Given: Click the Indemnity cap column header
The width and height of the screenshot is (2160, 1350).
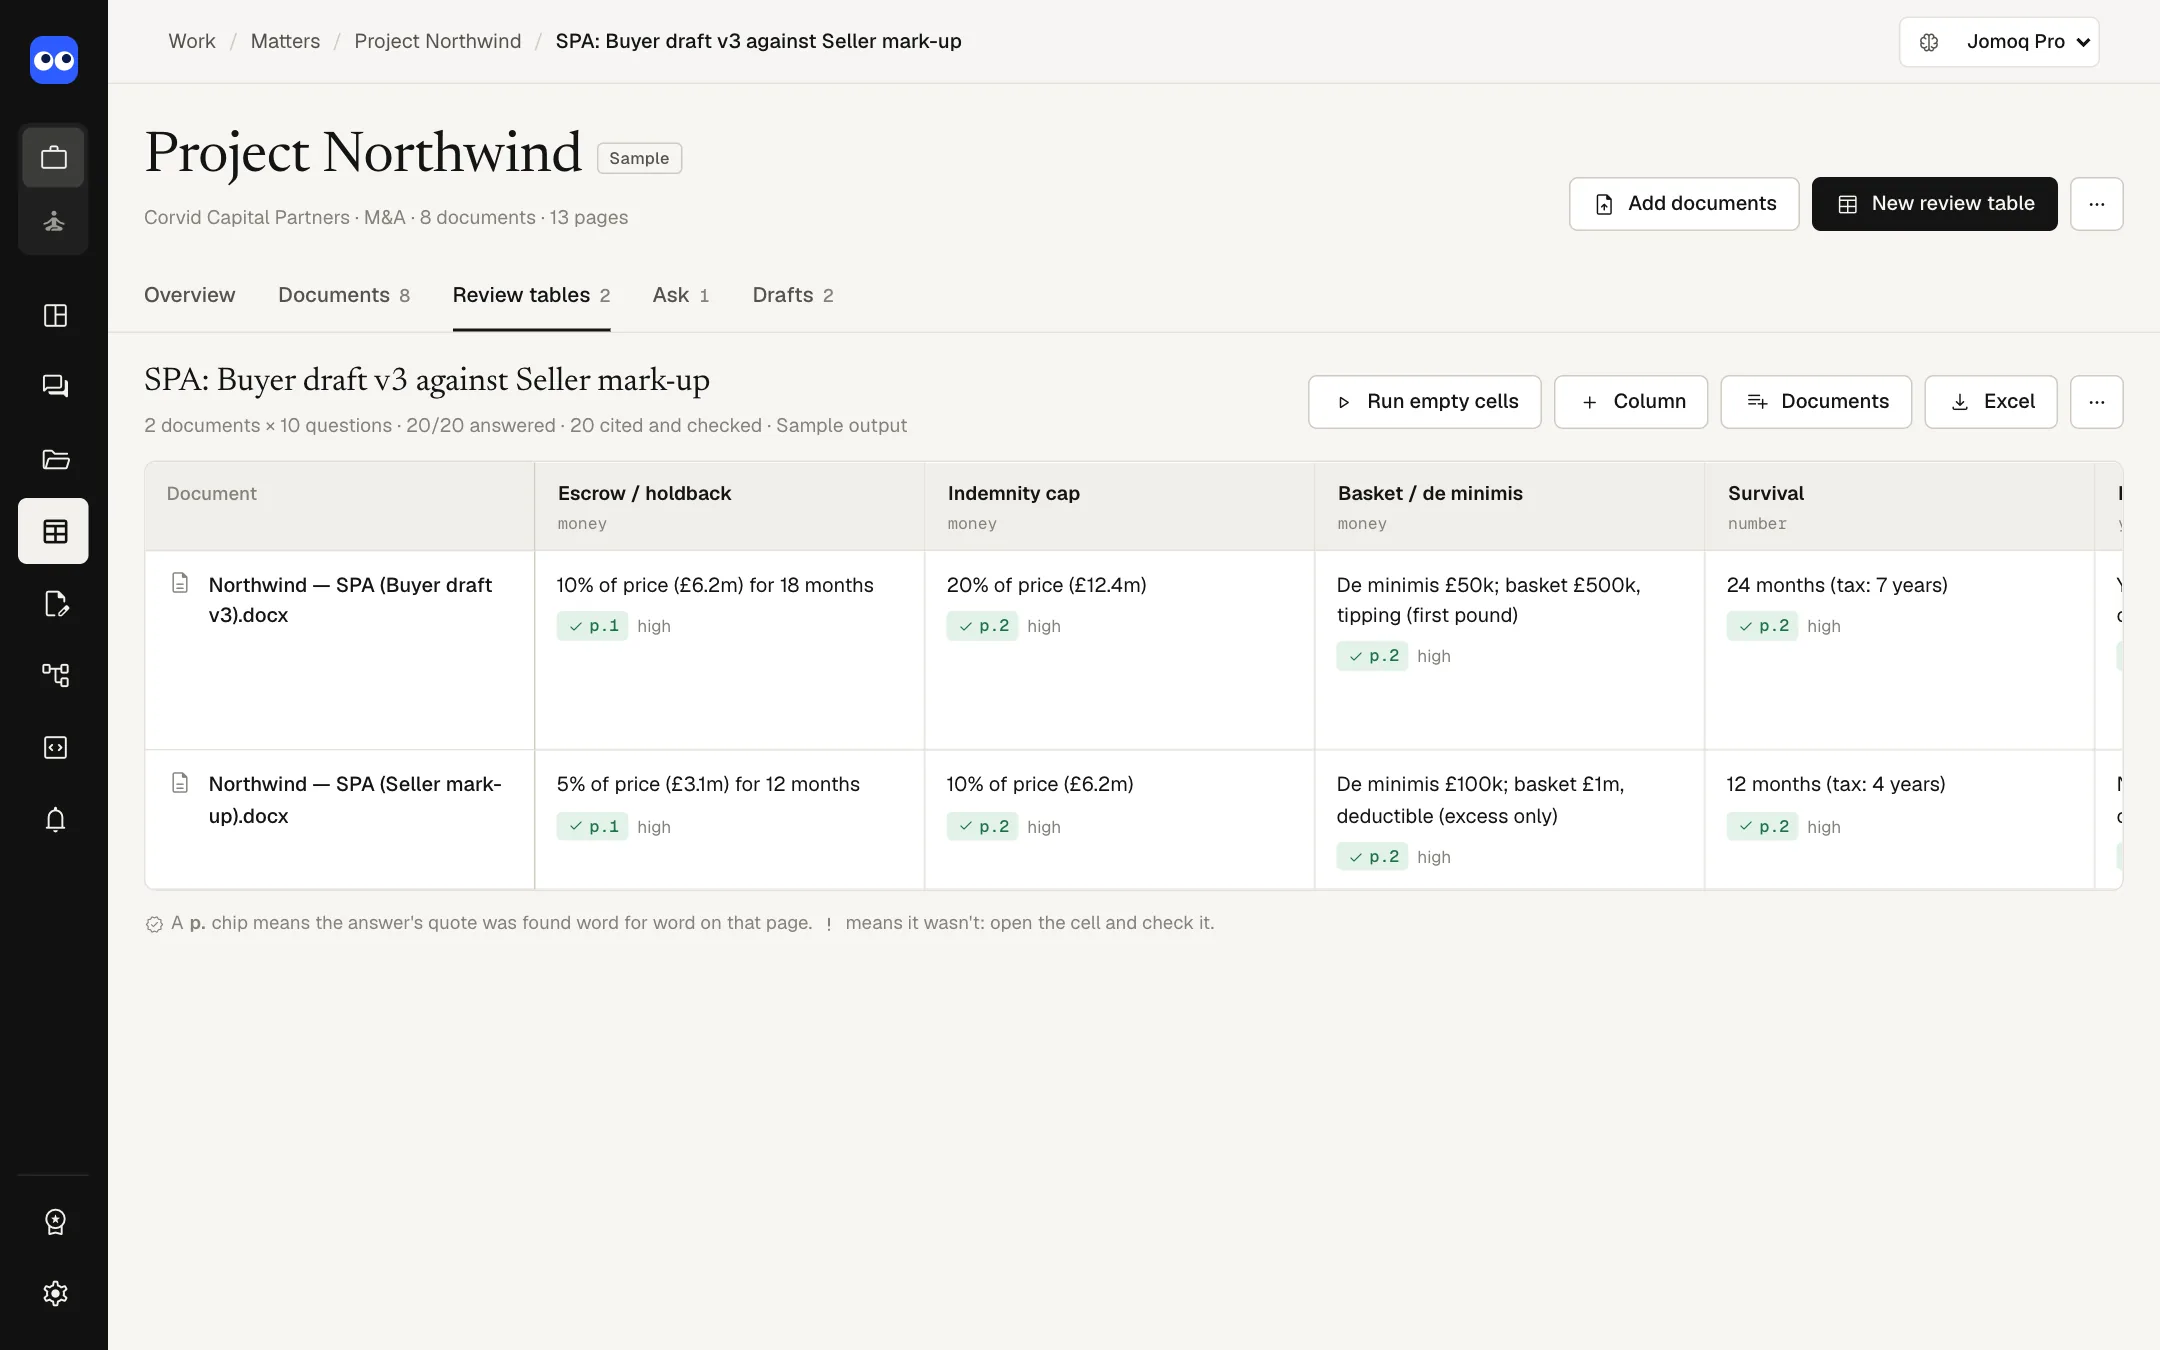Looking at the screenshot, I should point(1120,506).
